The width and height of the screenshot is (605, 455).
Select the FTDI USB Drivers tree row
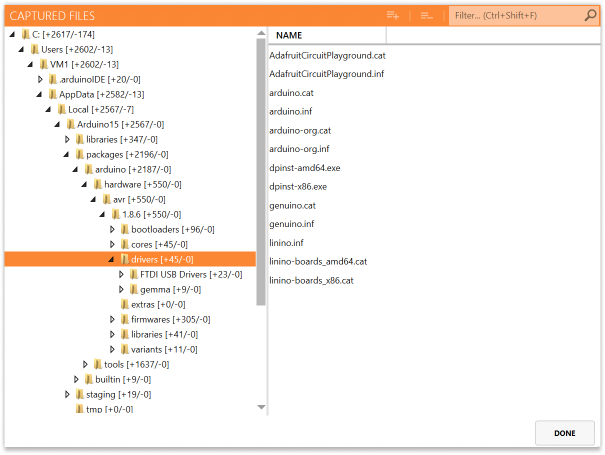[x=130, y=274]
